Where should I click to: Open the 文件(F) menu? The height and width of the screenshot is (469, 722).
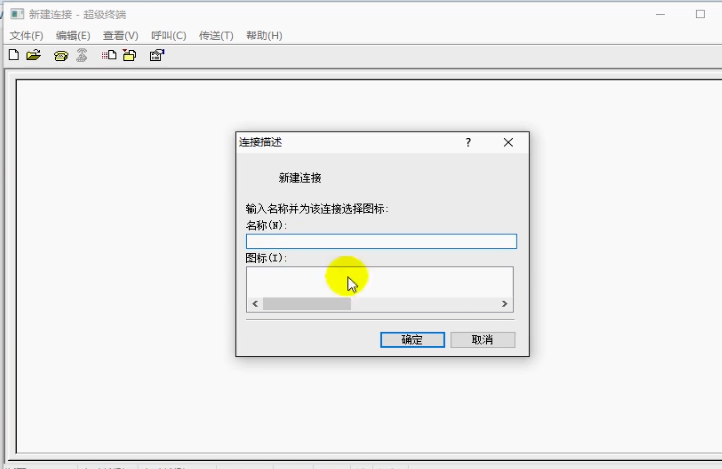click(26, 35)
